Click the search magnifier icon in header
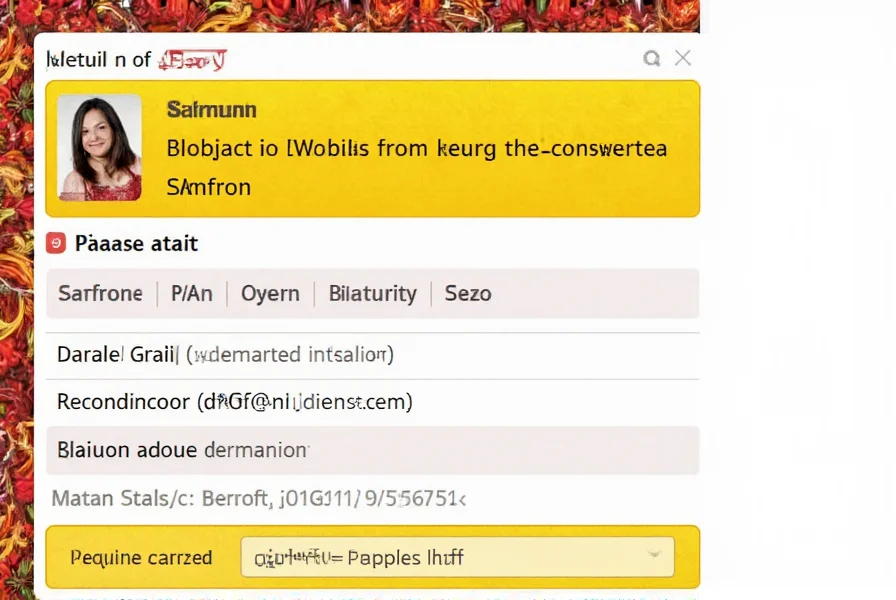Viewport: 896px width, 600px height. [x=652, y=59]
